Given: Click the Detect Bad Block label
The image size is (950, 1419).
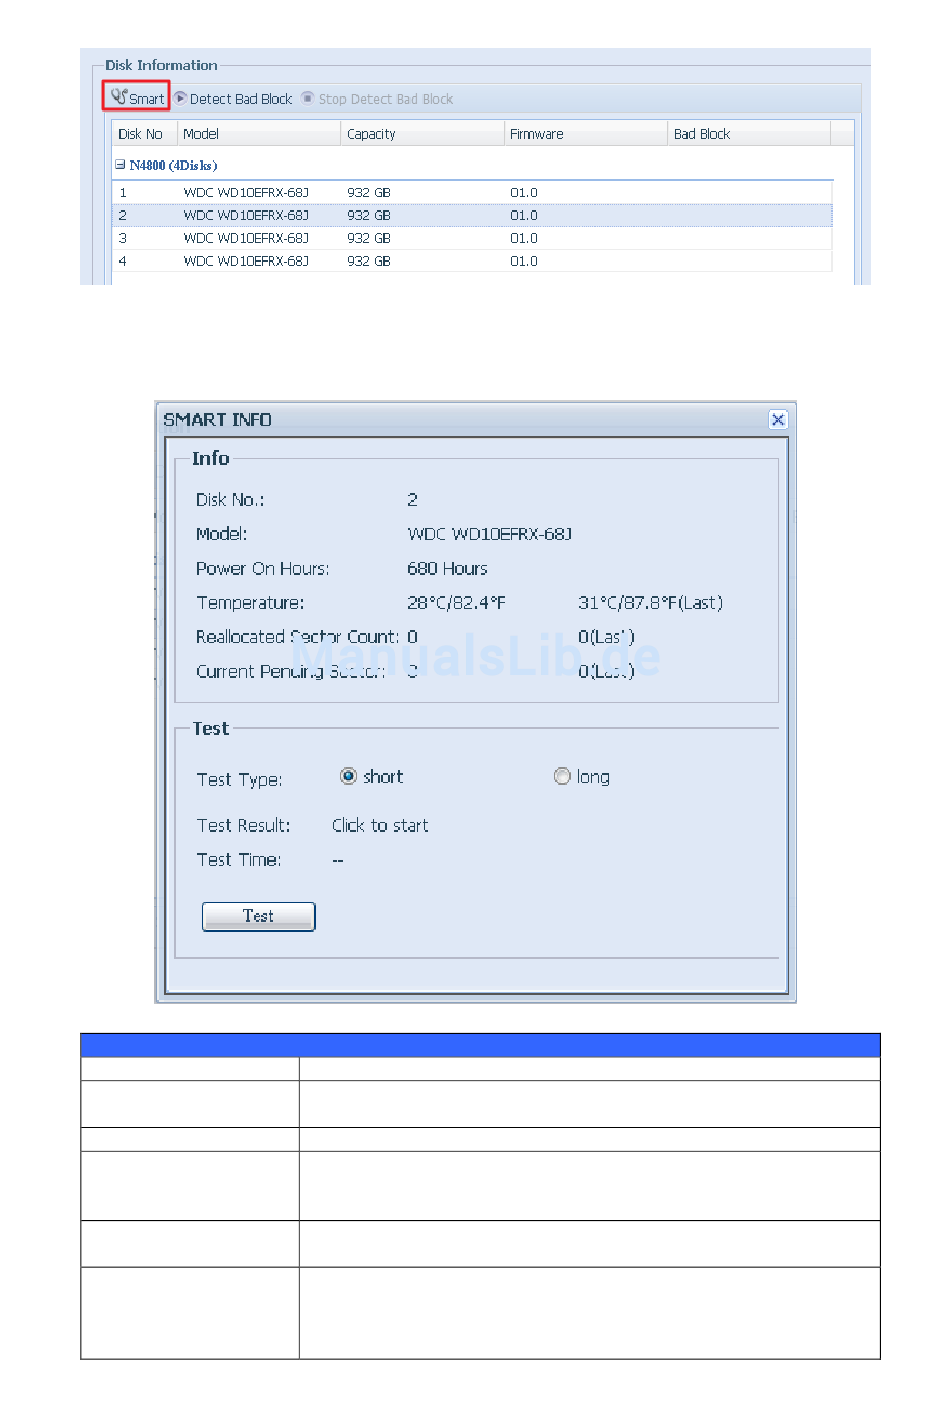Looking at the screenshot, I should click(x=241, y=99).
